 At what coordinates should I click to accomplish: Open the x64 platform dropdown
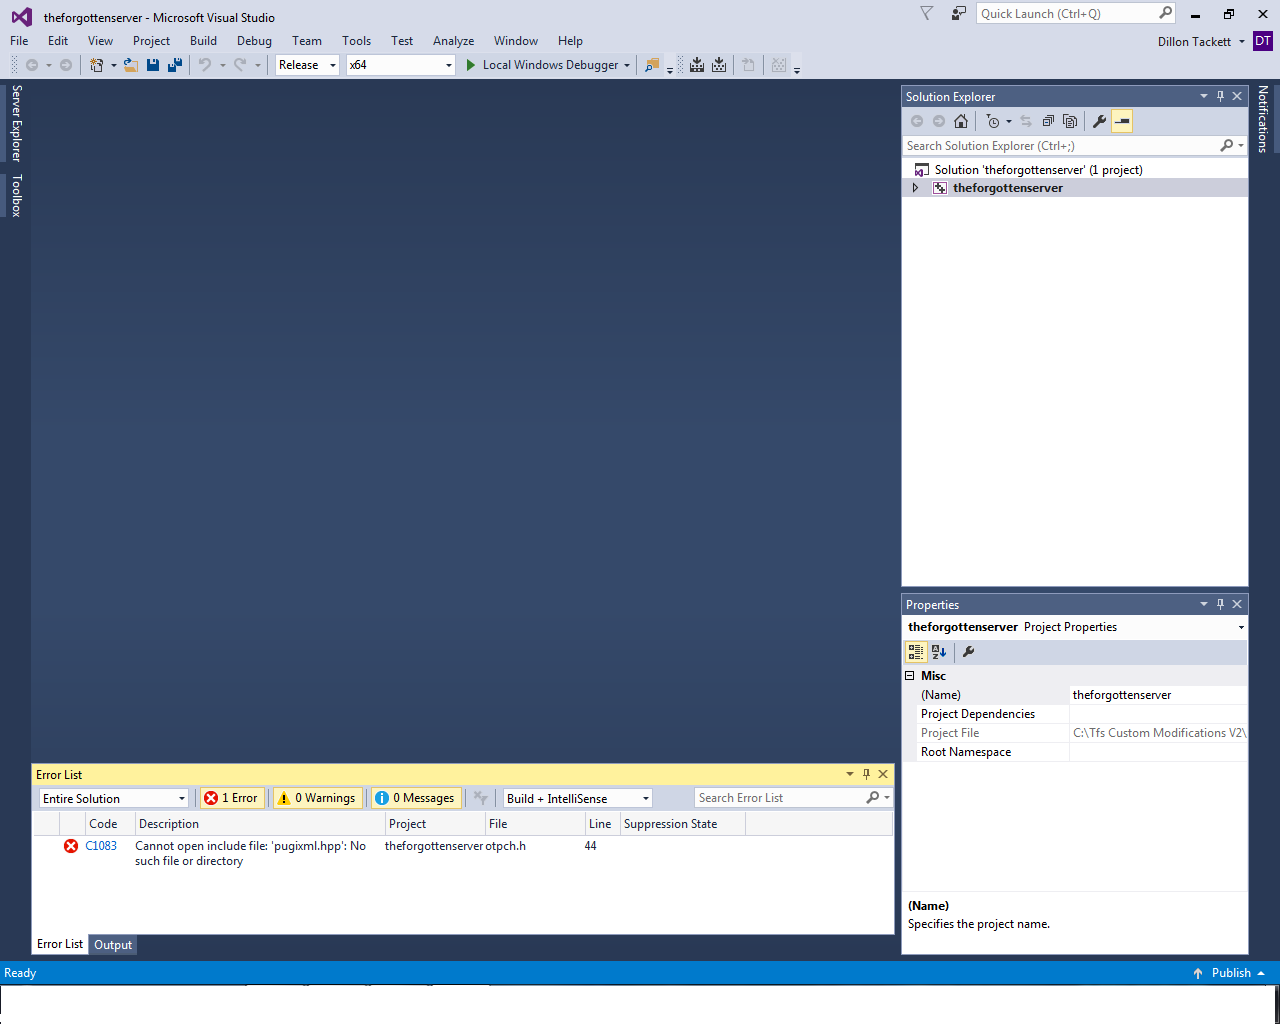(401, 65)
